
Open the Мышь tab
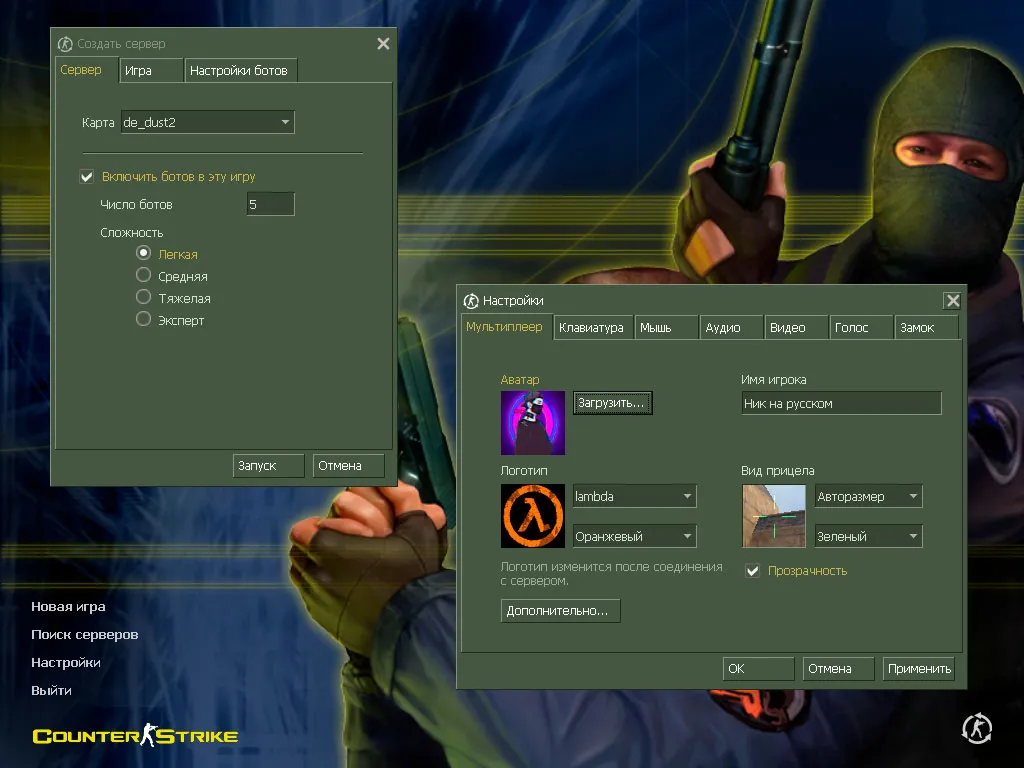coord(666,327)
